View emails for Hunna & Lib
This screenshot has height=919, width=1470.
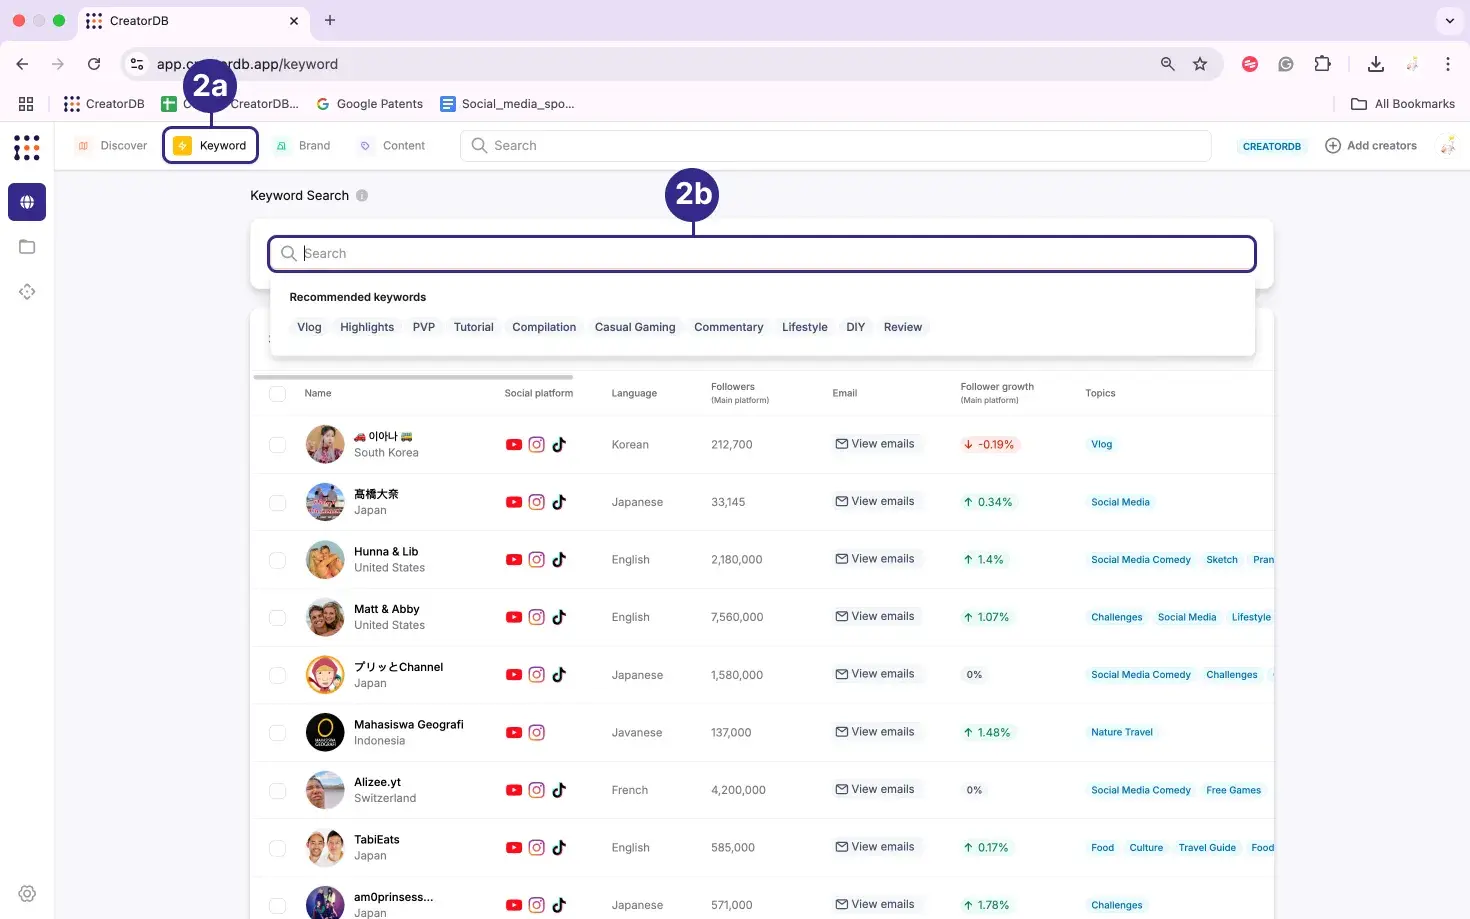tap(875, 559)
